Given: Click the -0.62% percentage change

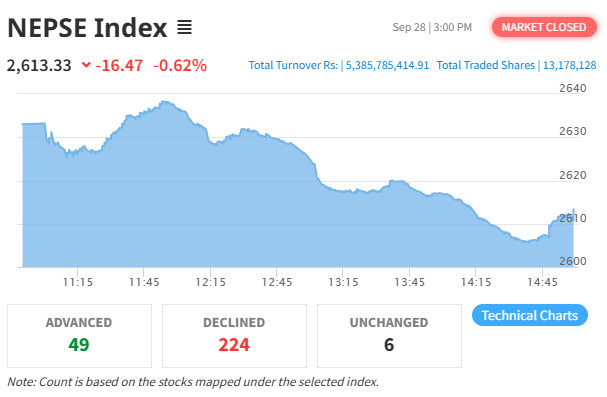Looking at the screenshot, I should click(180, 65).
